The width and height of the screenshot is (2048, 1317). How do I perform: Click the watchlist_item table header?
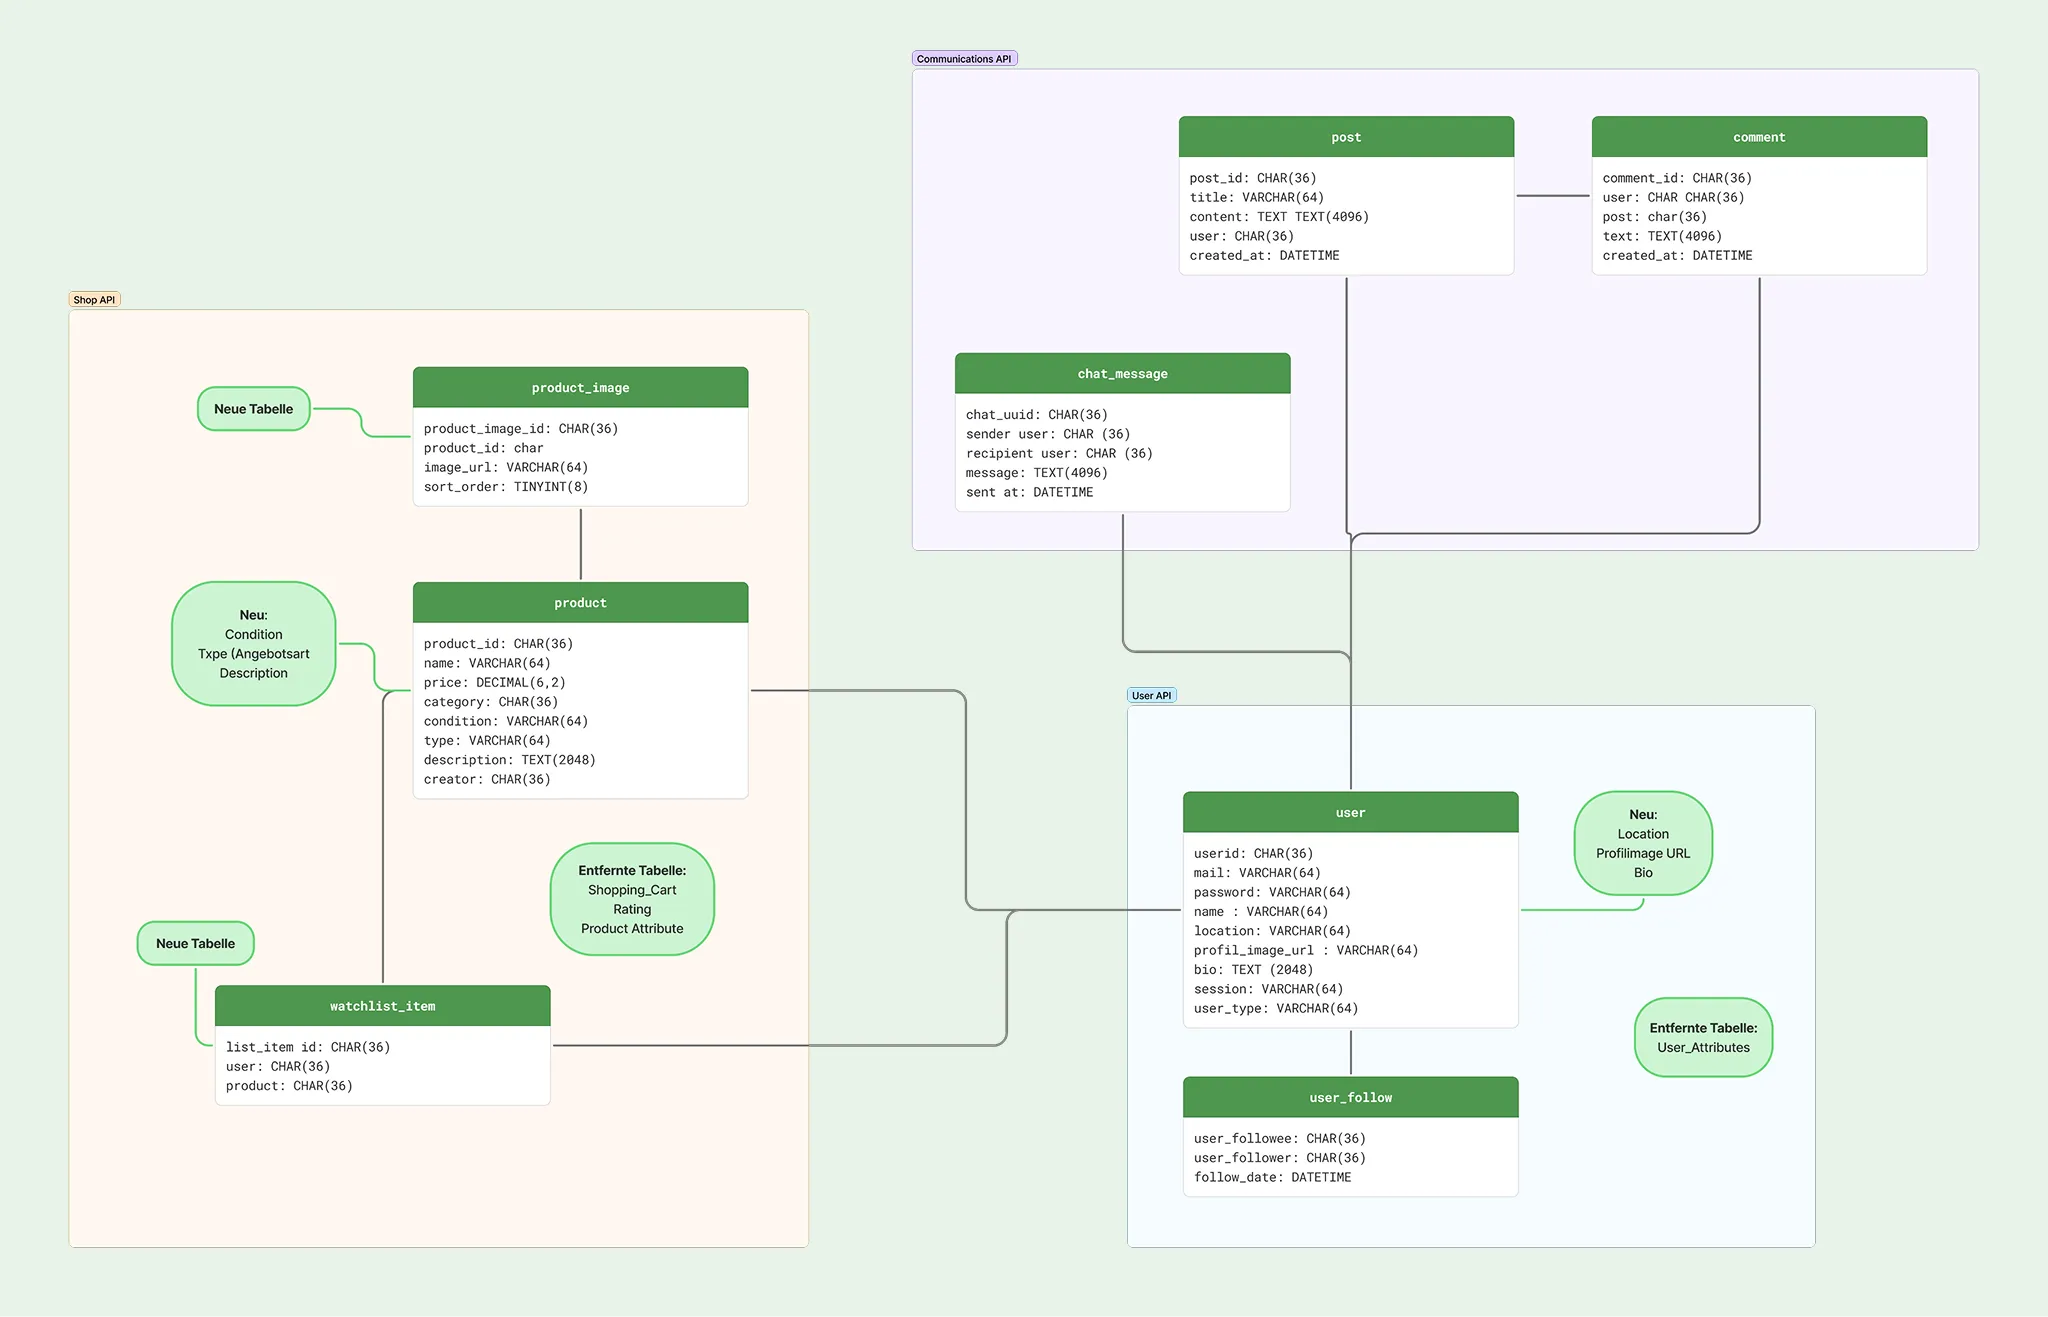(383, 1006)
